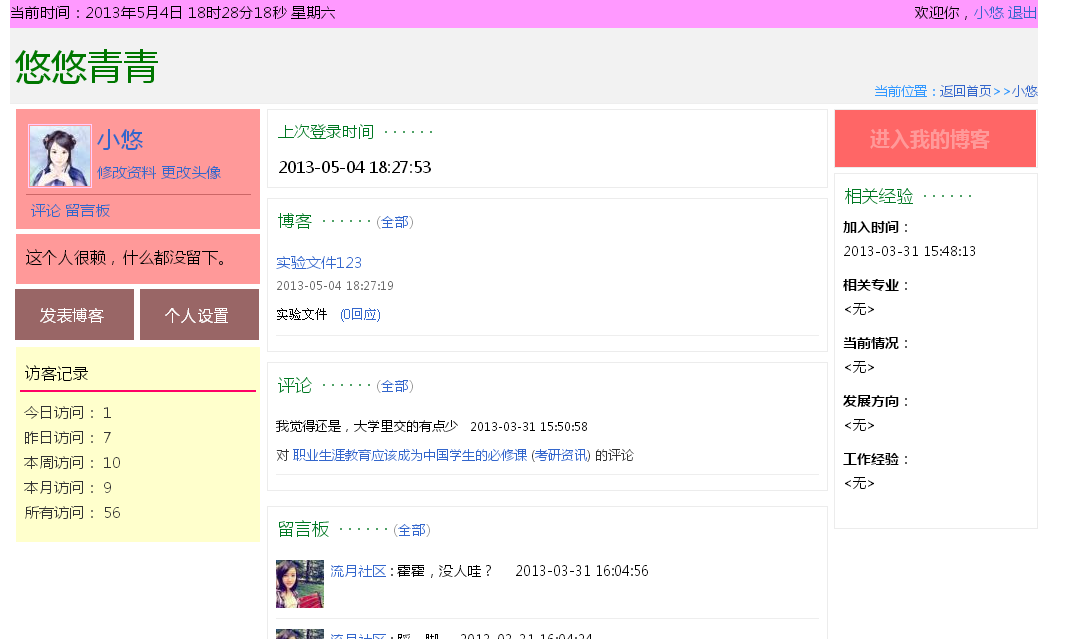Select comment timestamp 2013-03-31 15:50:58
The image size is (1083, 639).
(529, 427)
